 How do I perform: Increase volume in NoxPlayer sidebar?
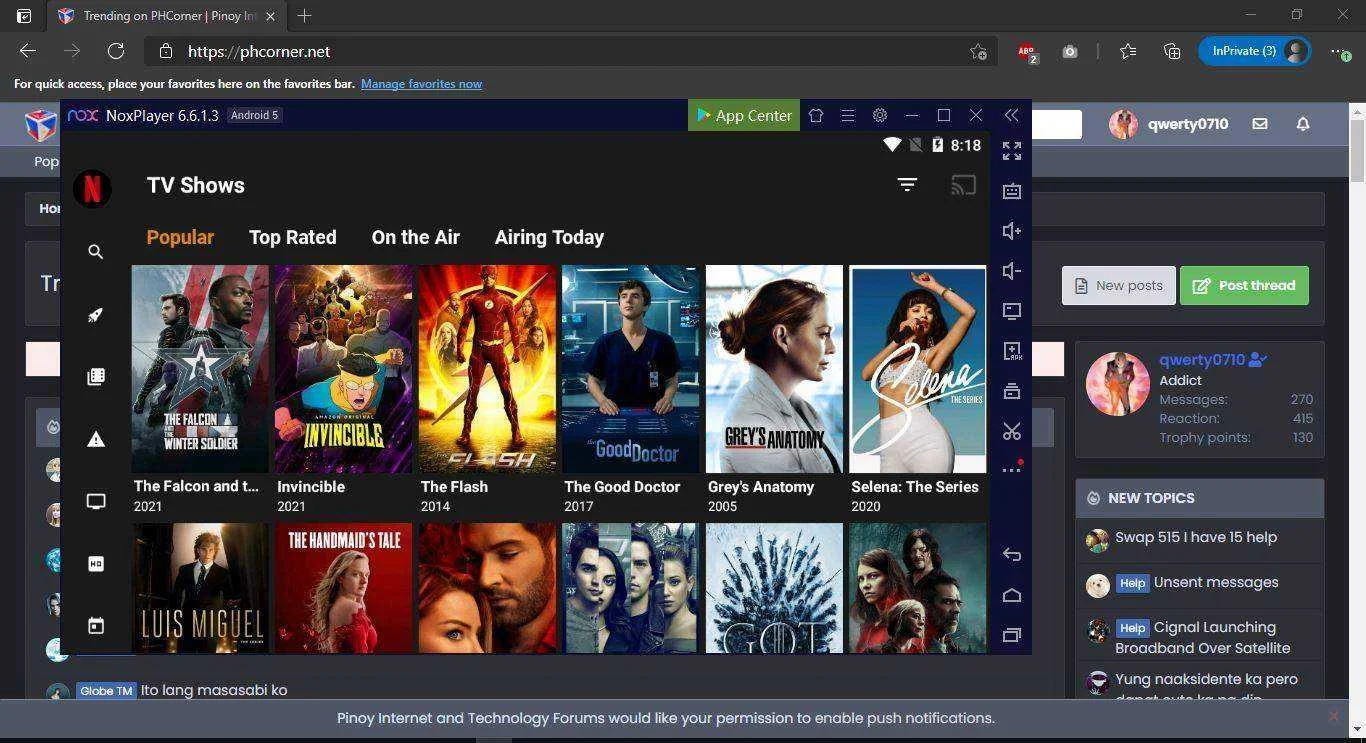point(1012,231)
